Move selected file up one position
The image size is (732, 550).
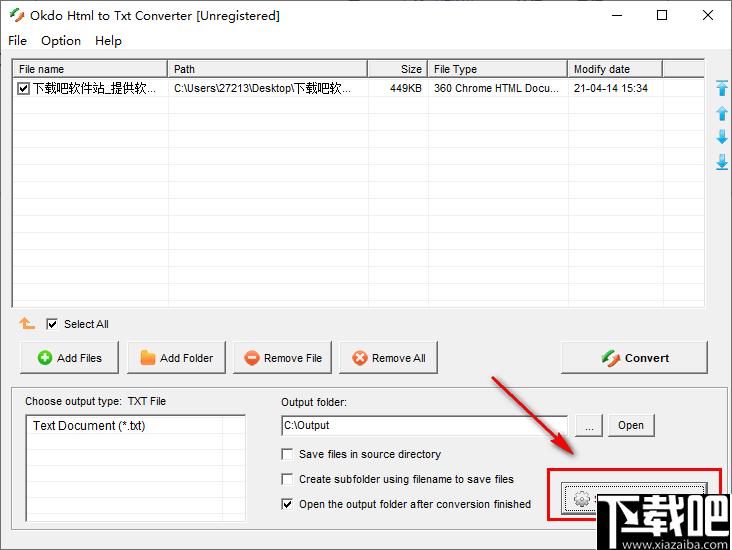[x=722, y=113]
